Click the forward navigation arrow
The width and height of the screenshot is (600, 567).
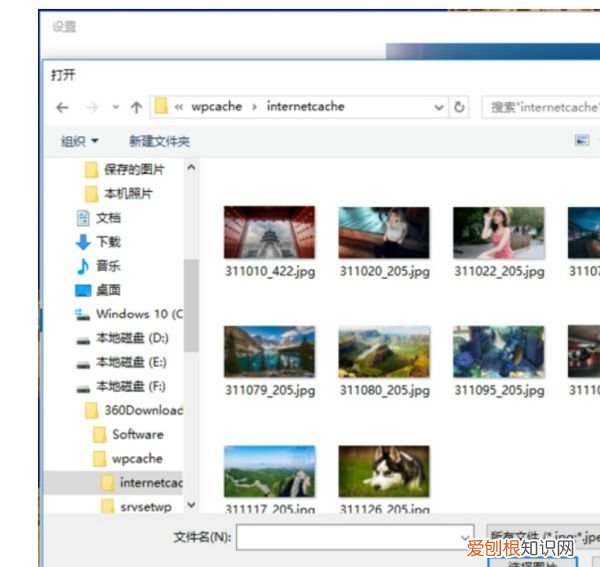[92, 108]
